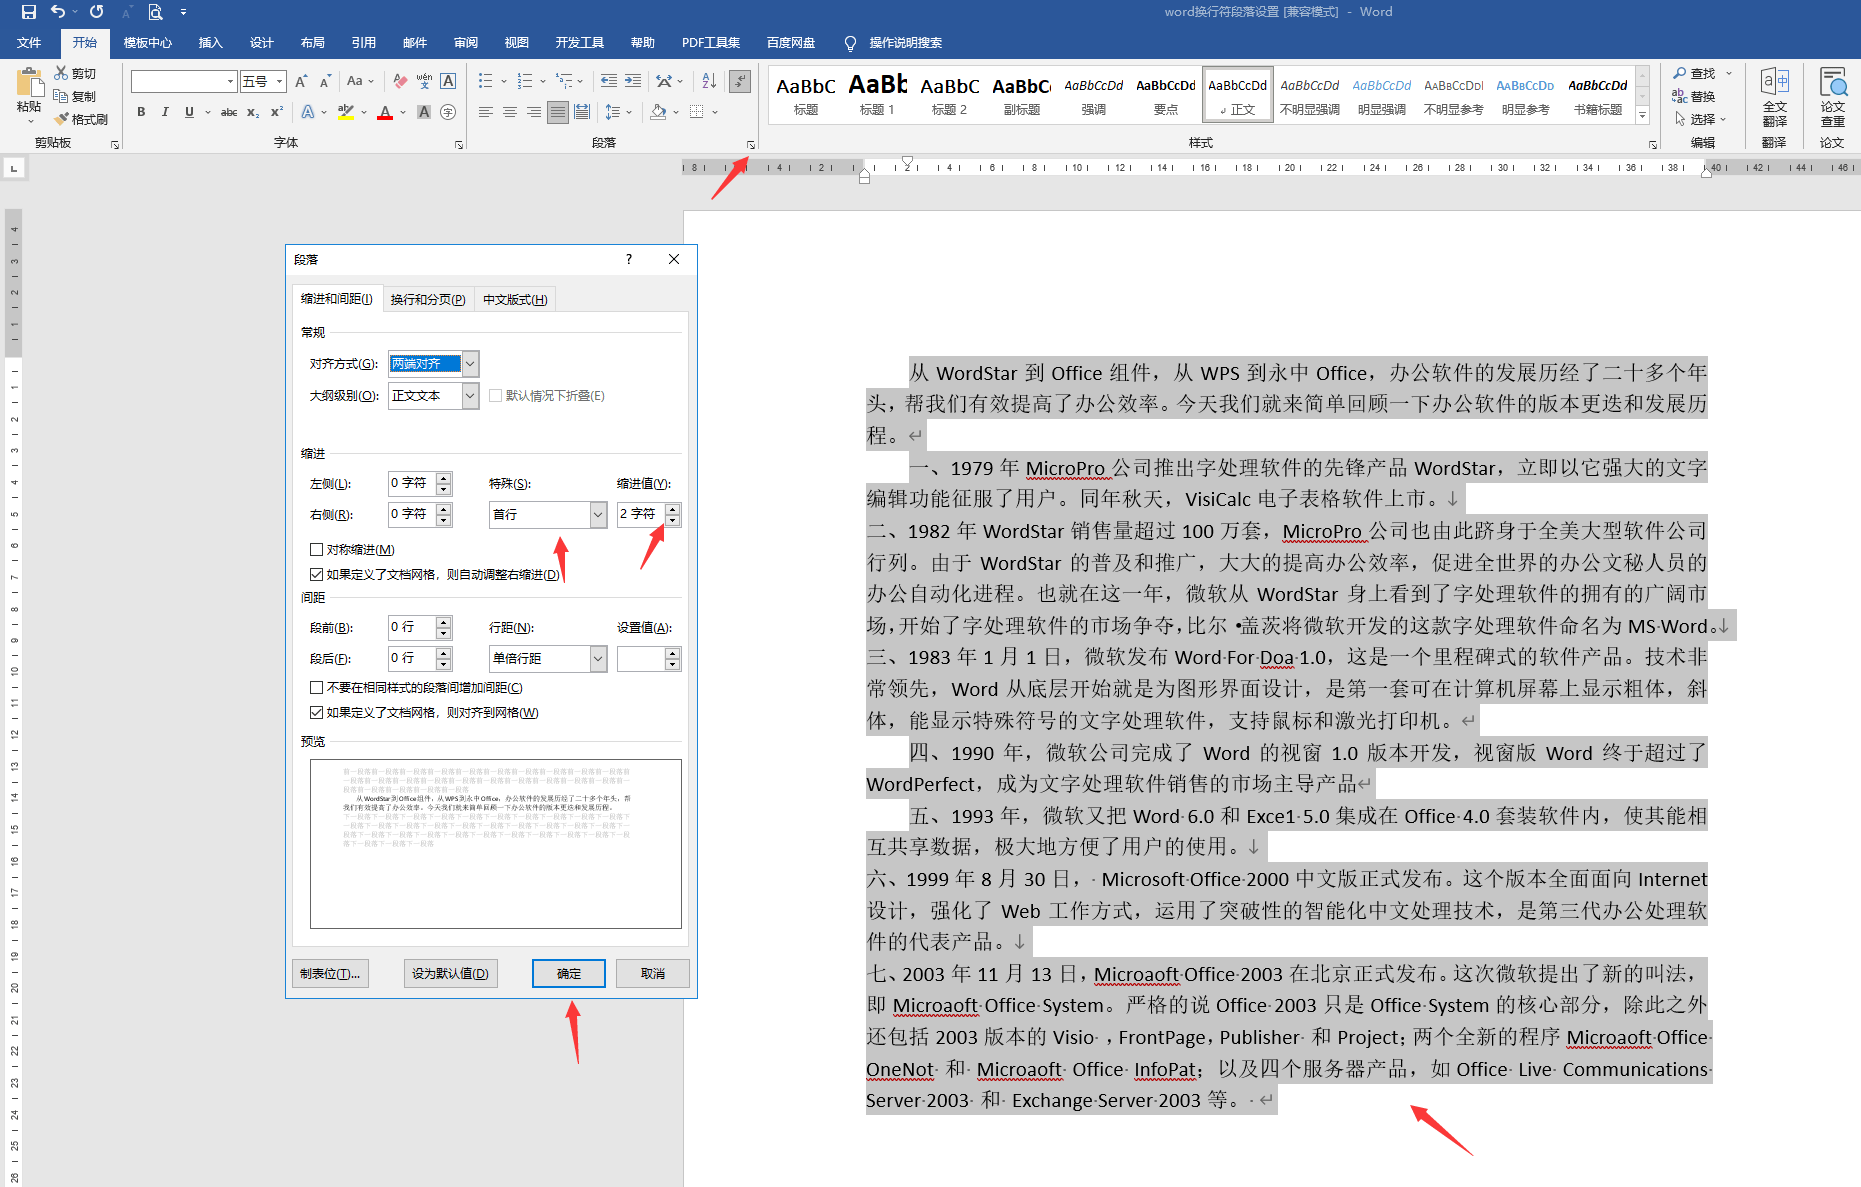The image size is (1861, 1187).
Task: Switch to the 中文版式 tab
Action: [x=515, y=299]
